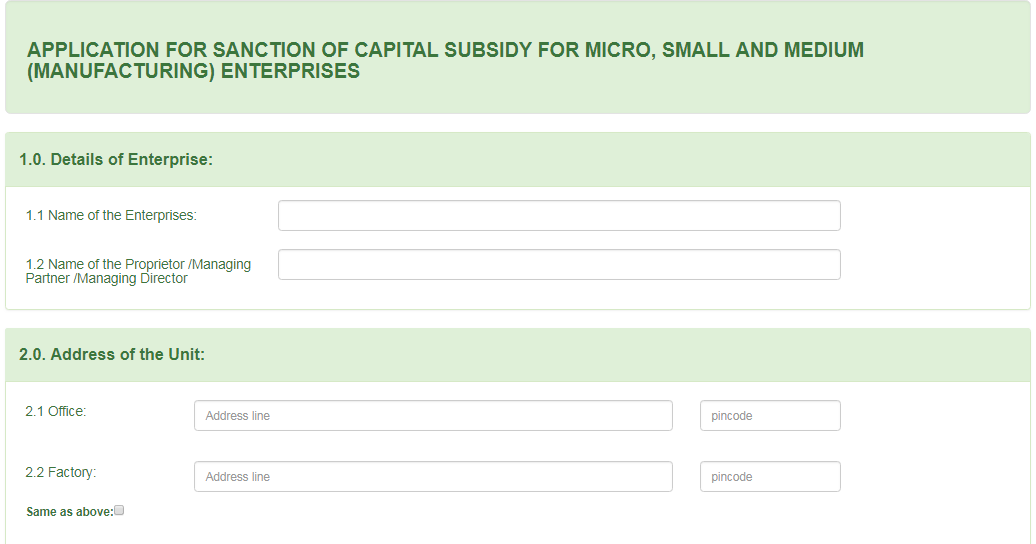1036x544 pixels.
Task: Tick the Same as above checkbox
Action: tap(119, 510)
